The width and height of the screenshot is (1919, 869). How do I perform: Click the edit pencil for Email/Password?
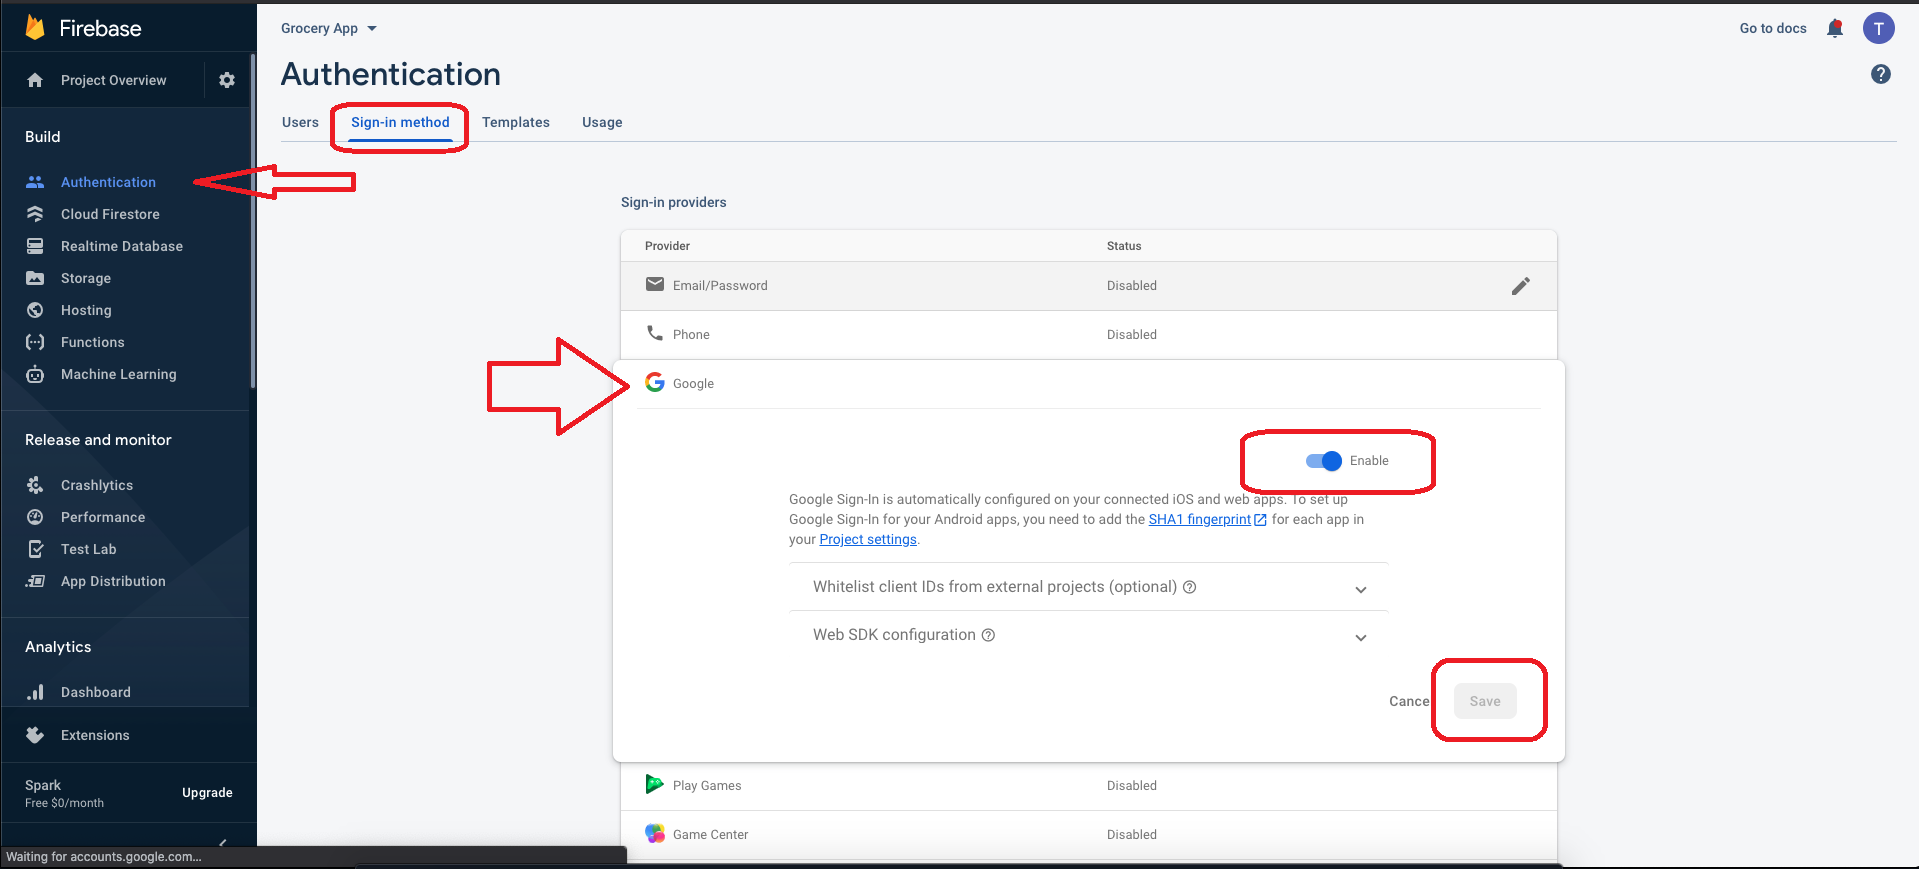click(x=1520, y=286)
